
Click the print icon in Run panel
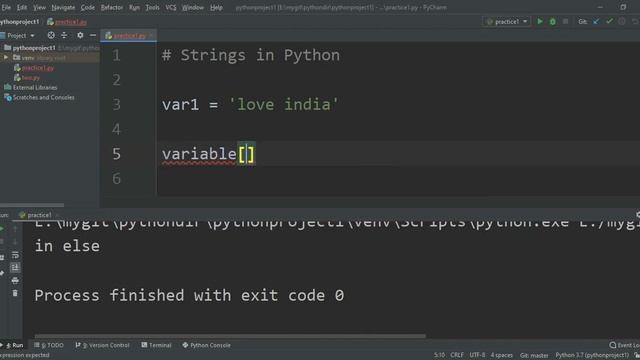(x=15, y=280)
